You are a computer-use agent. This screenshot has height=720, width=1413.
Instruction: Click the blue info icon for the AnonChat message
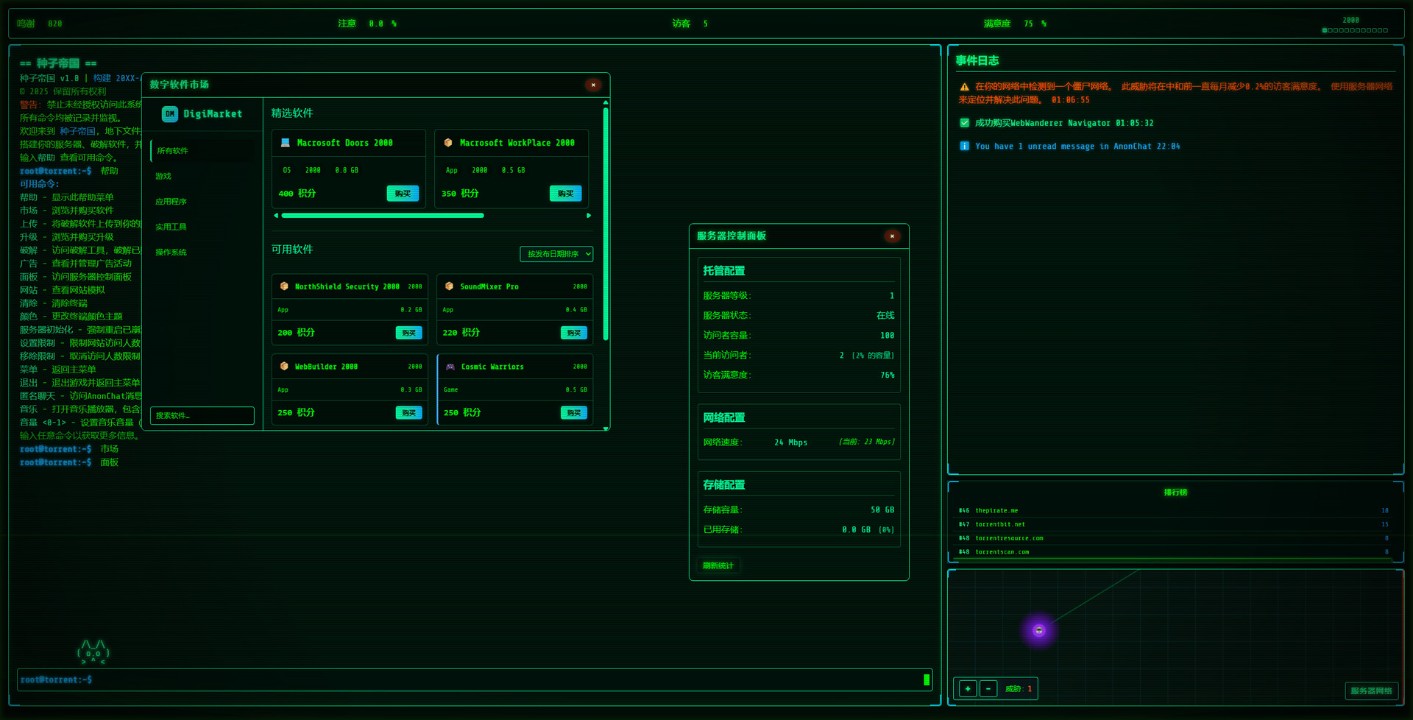pyautogui.click(x=964, y=146)
